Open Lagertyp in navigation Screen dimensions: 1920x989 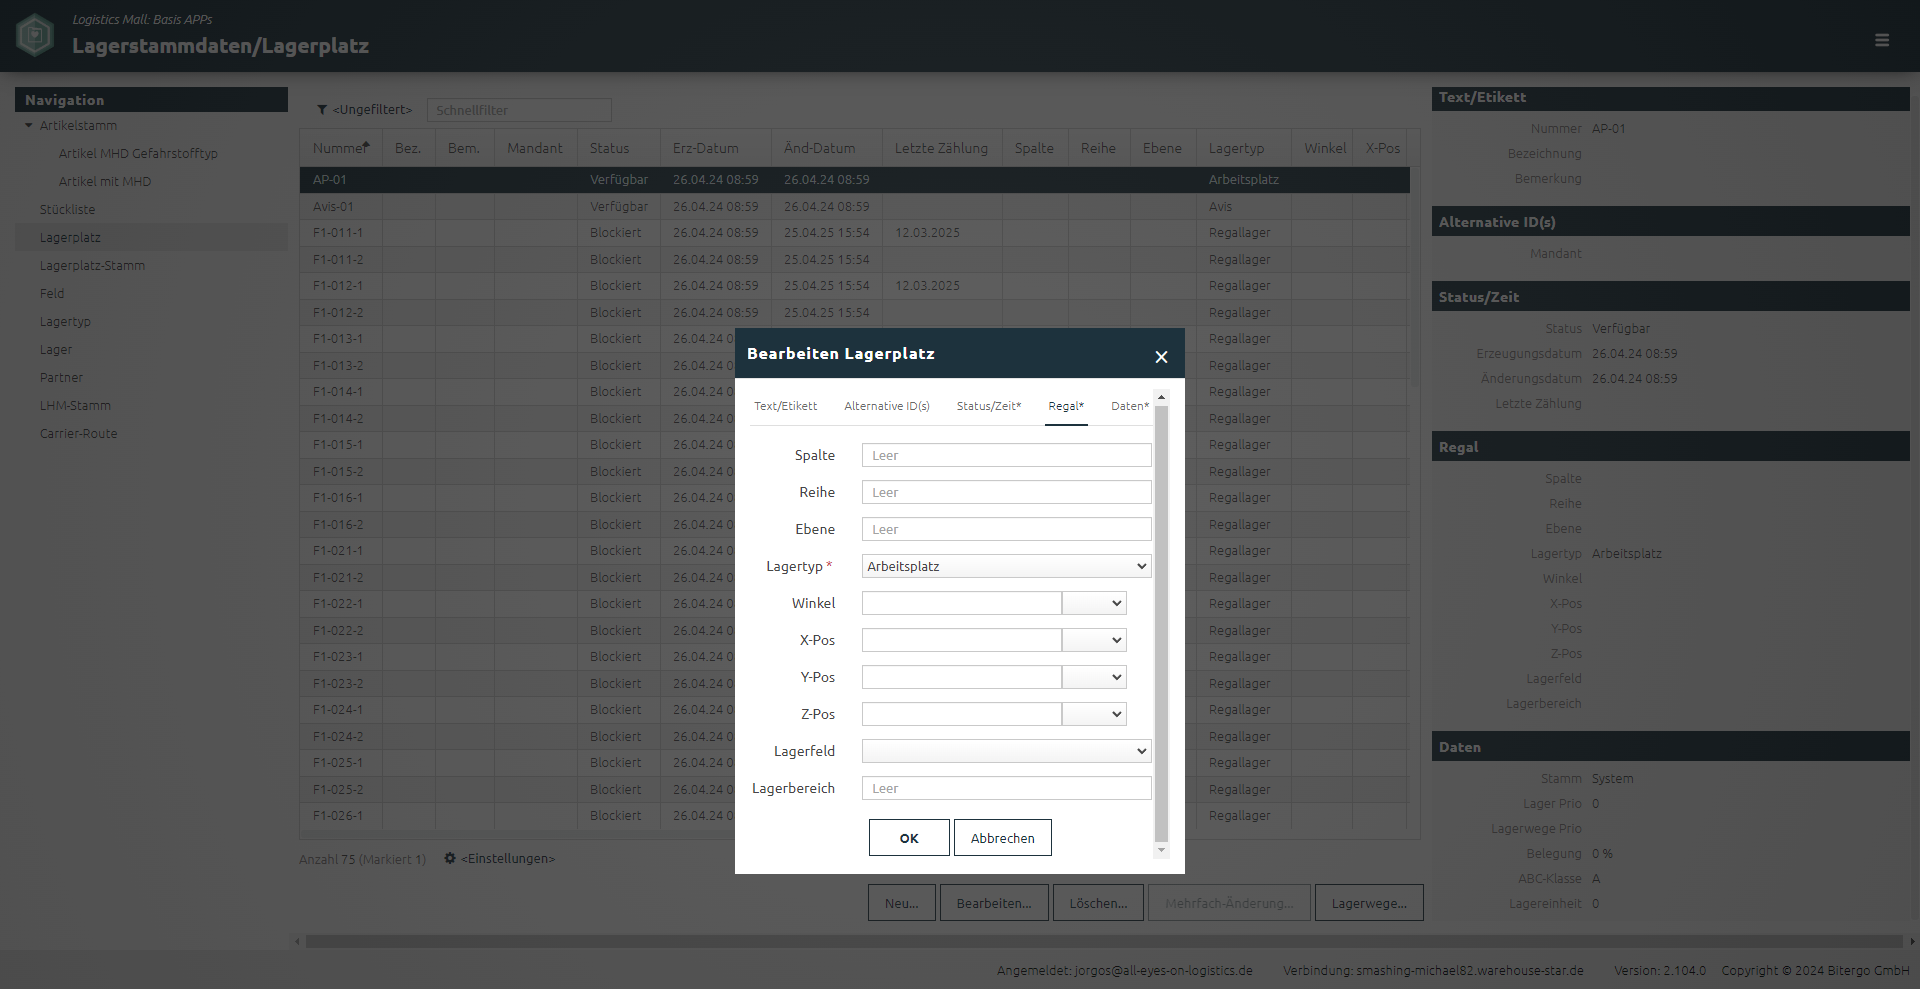coord(65,322)
